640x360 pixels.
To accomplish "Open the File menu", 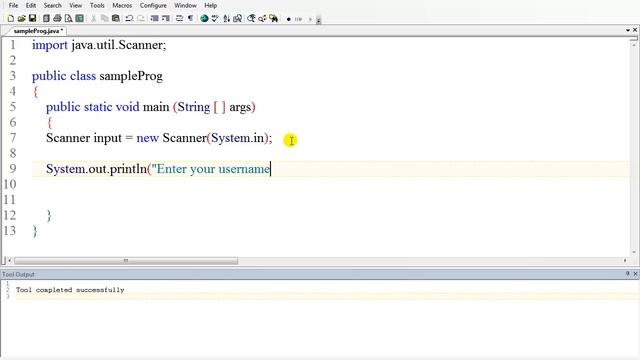I will [x=13, y=5].
